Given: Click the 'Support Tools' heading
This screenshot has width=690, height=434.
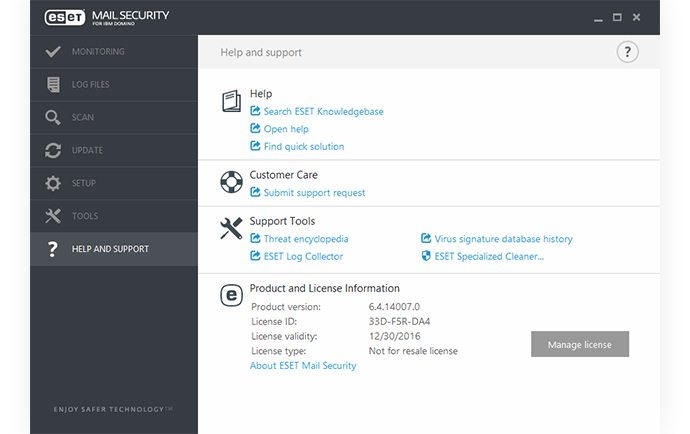Looking at the screenshot, I should pos(283,221).
